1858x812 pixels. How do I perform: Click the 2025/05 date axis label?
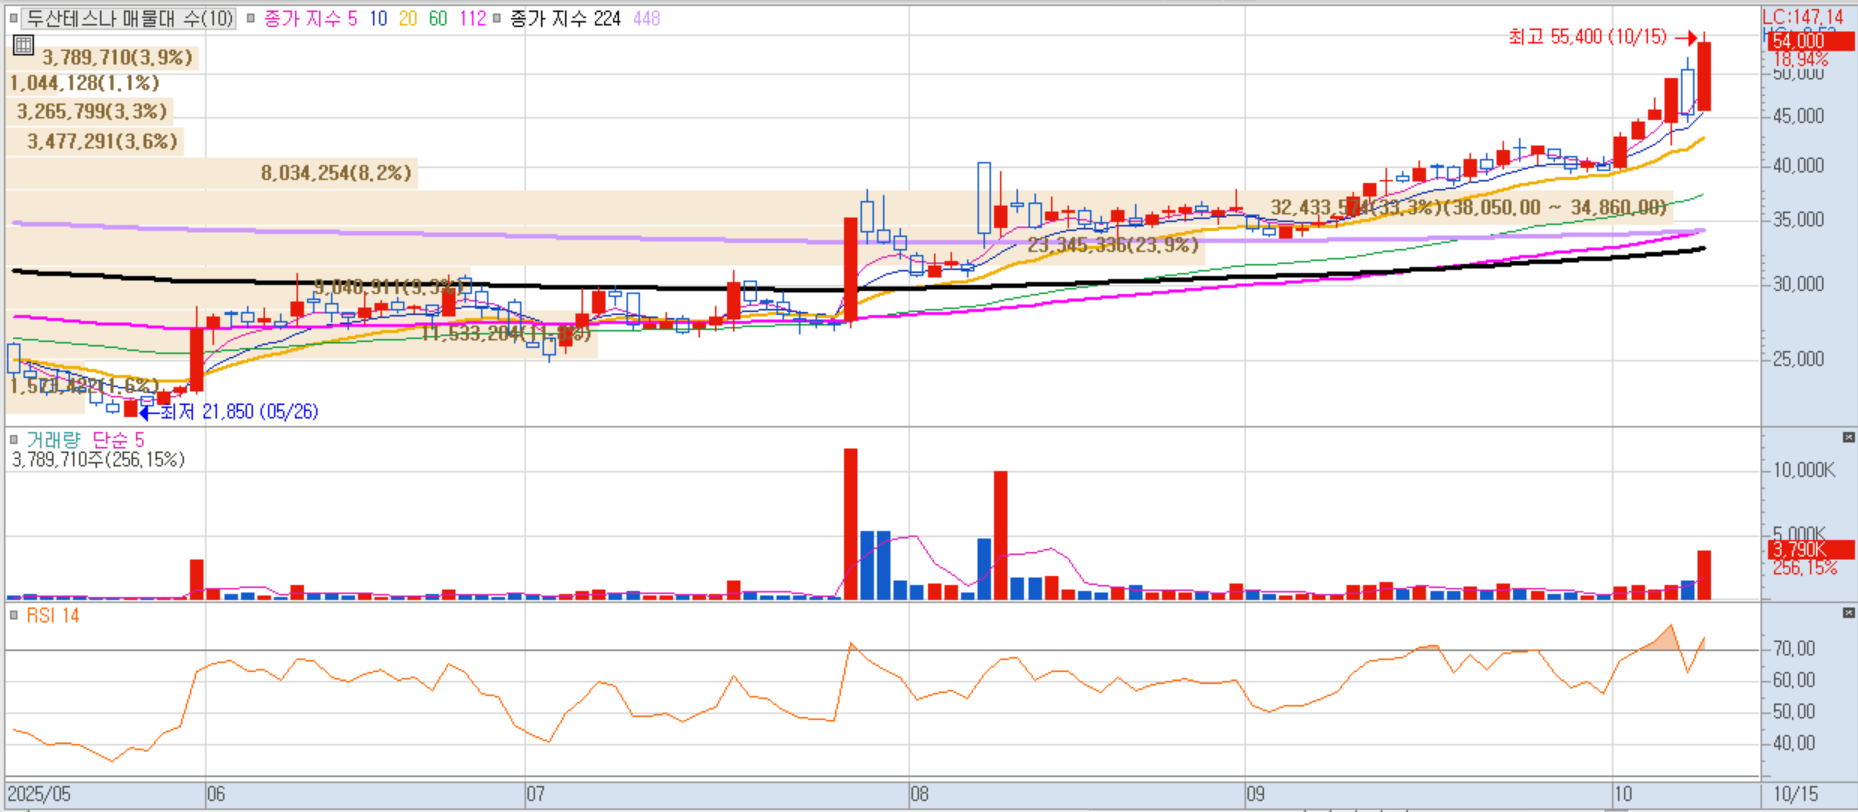(x=40, y=794)
